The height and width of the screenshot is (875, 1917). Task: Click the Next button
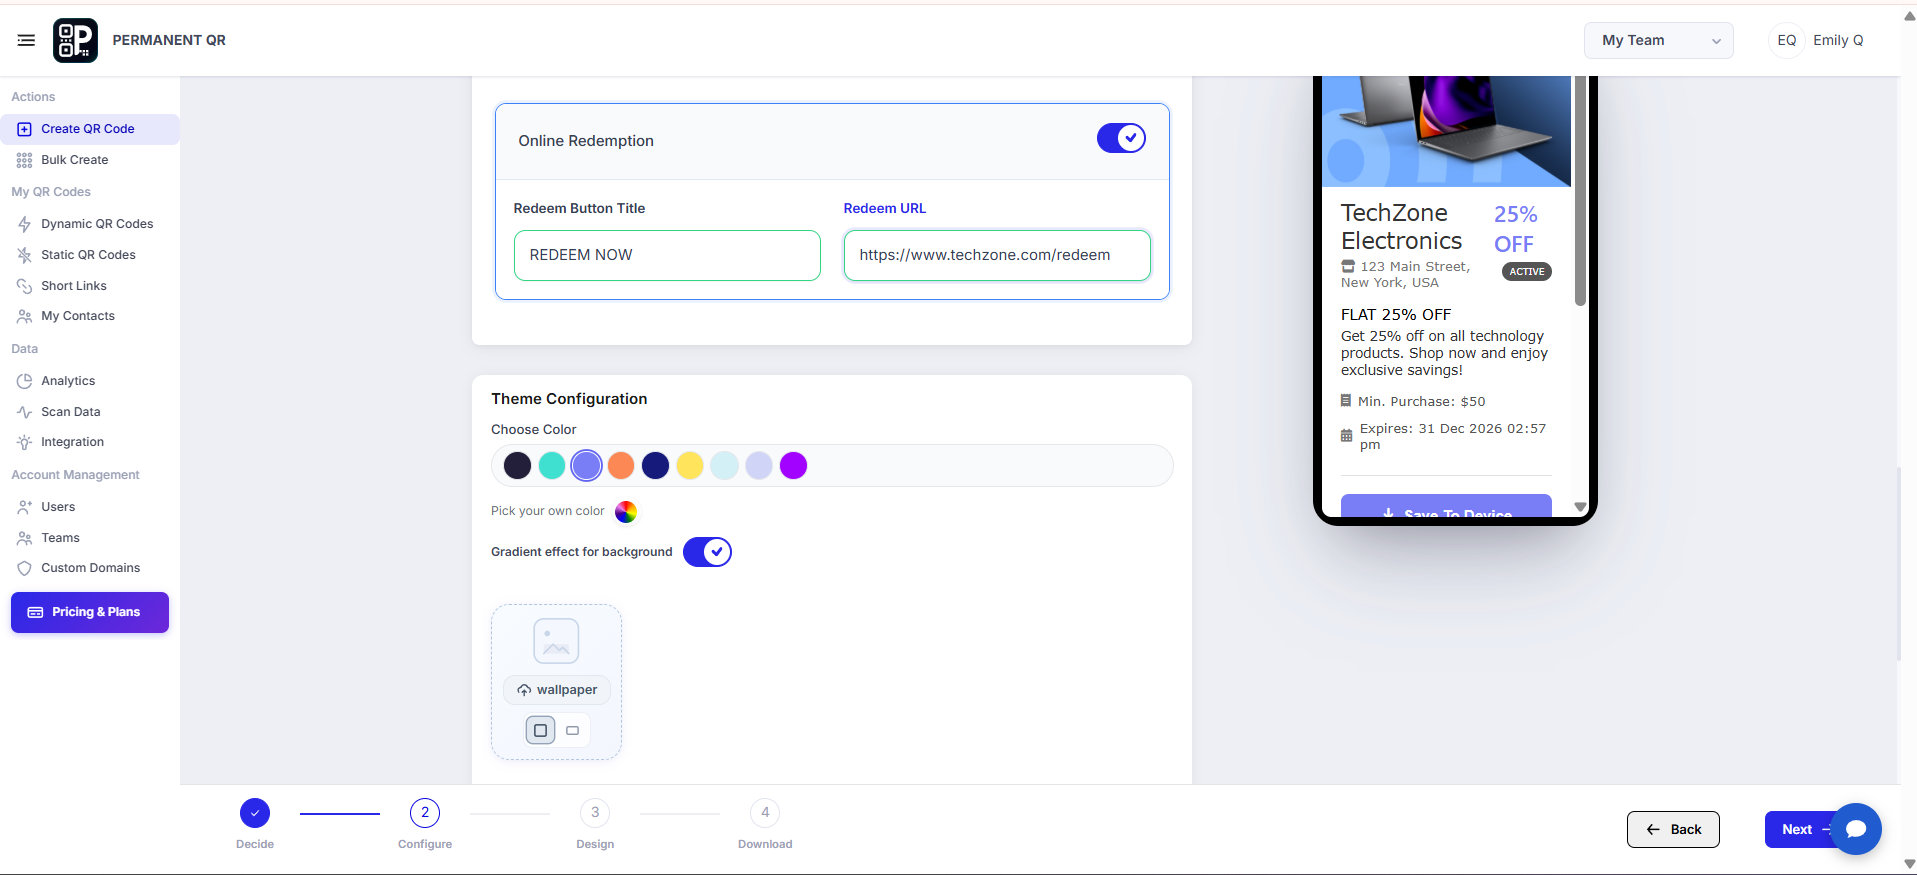click(x=1800, y=829)
